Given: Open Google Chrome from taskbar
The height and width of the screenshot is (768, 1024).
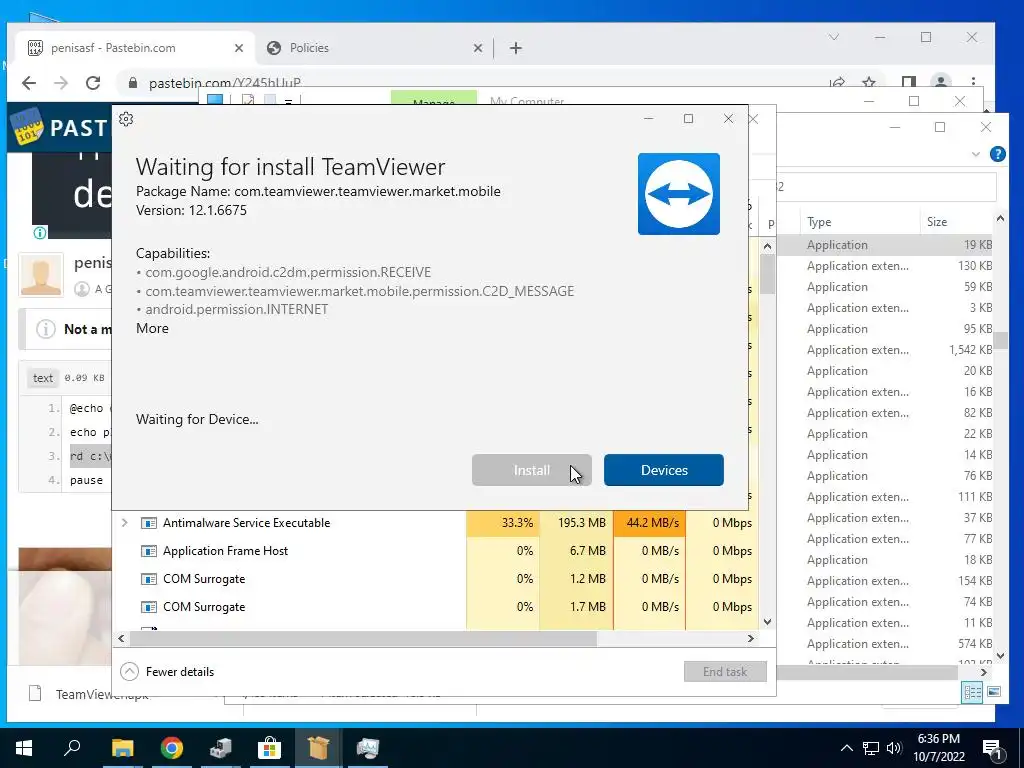Looking at the screenshot, I should click(171, 748).
